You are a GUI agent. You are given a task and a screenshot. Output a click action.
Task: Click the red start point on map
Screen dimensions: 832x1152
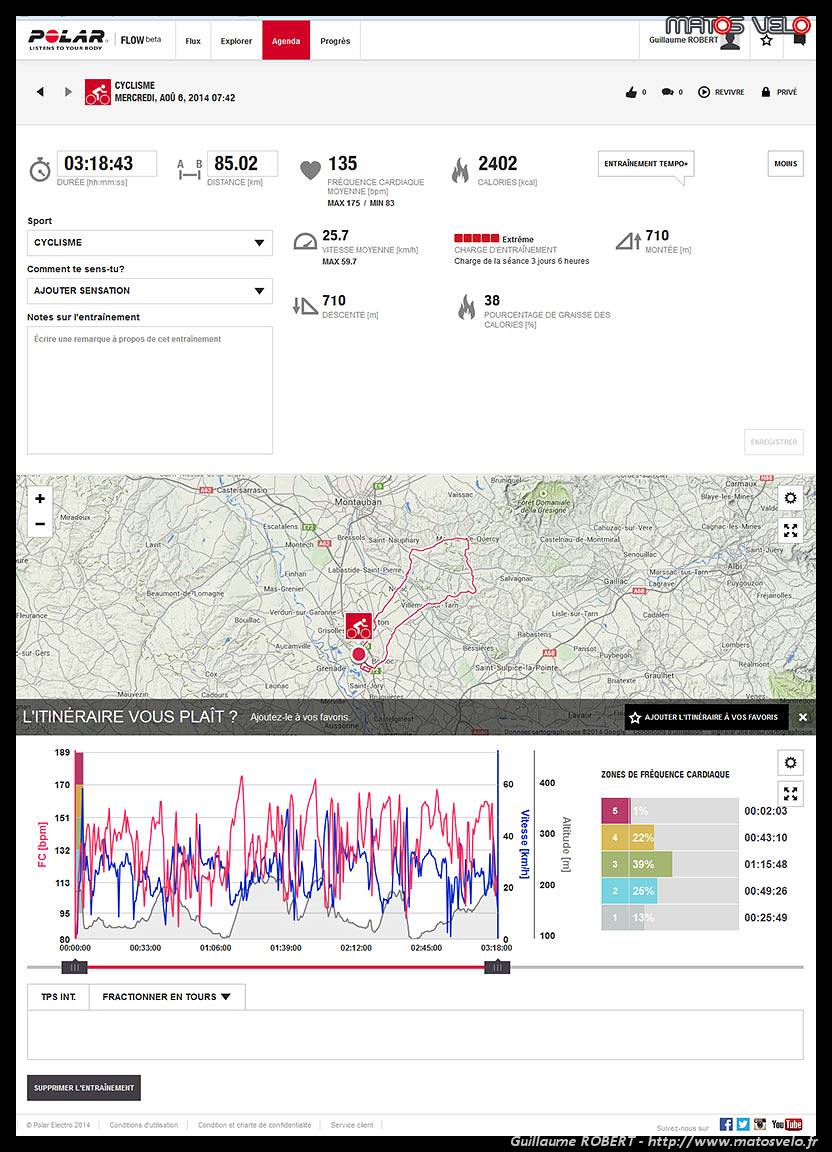pos(359,654)
